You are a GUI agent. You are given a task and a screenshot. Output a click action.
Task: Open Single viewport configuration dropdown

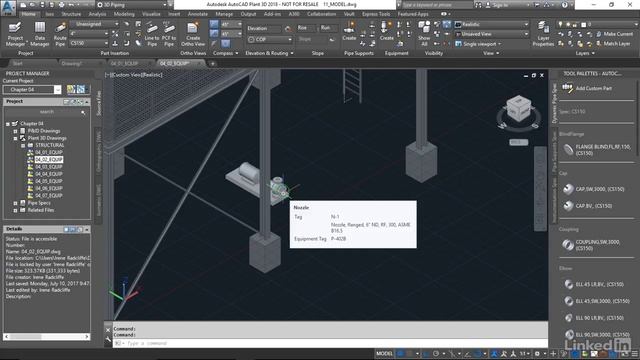click(478, 44)
